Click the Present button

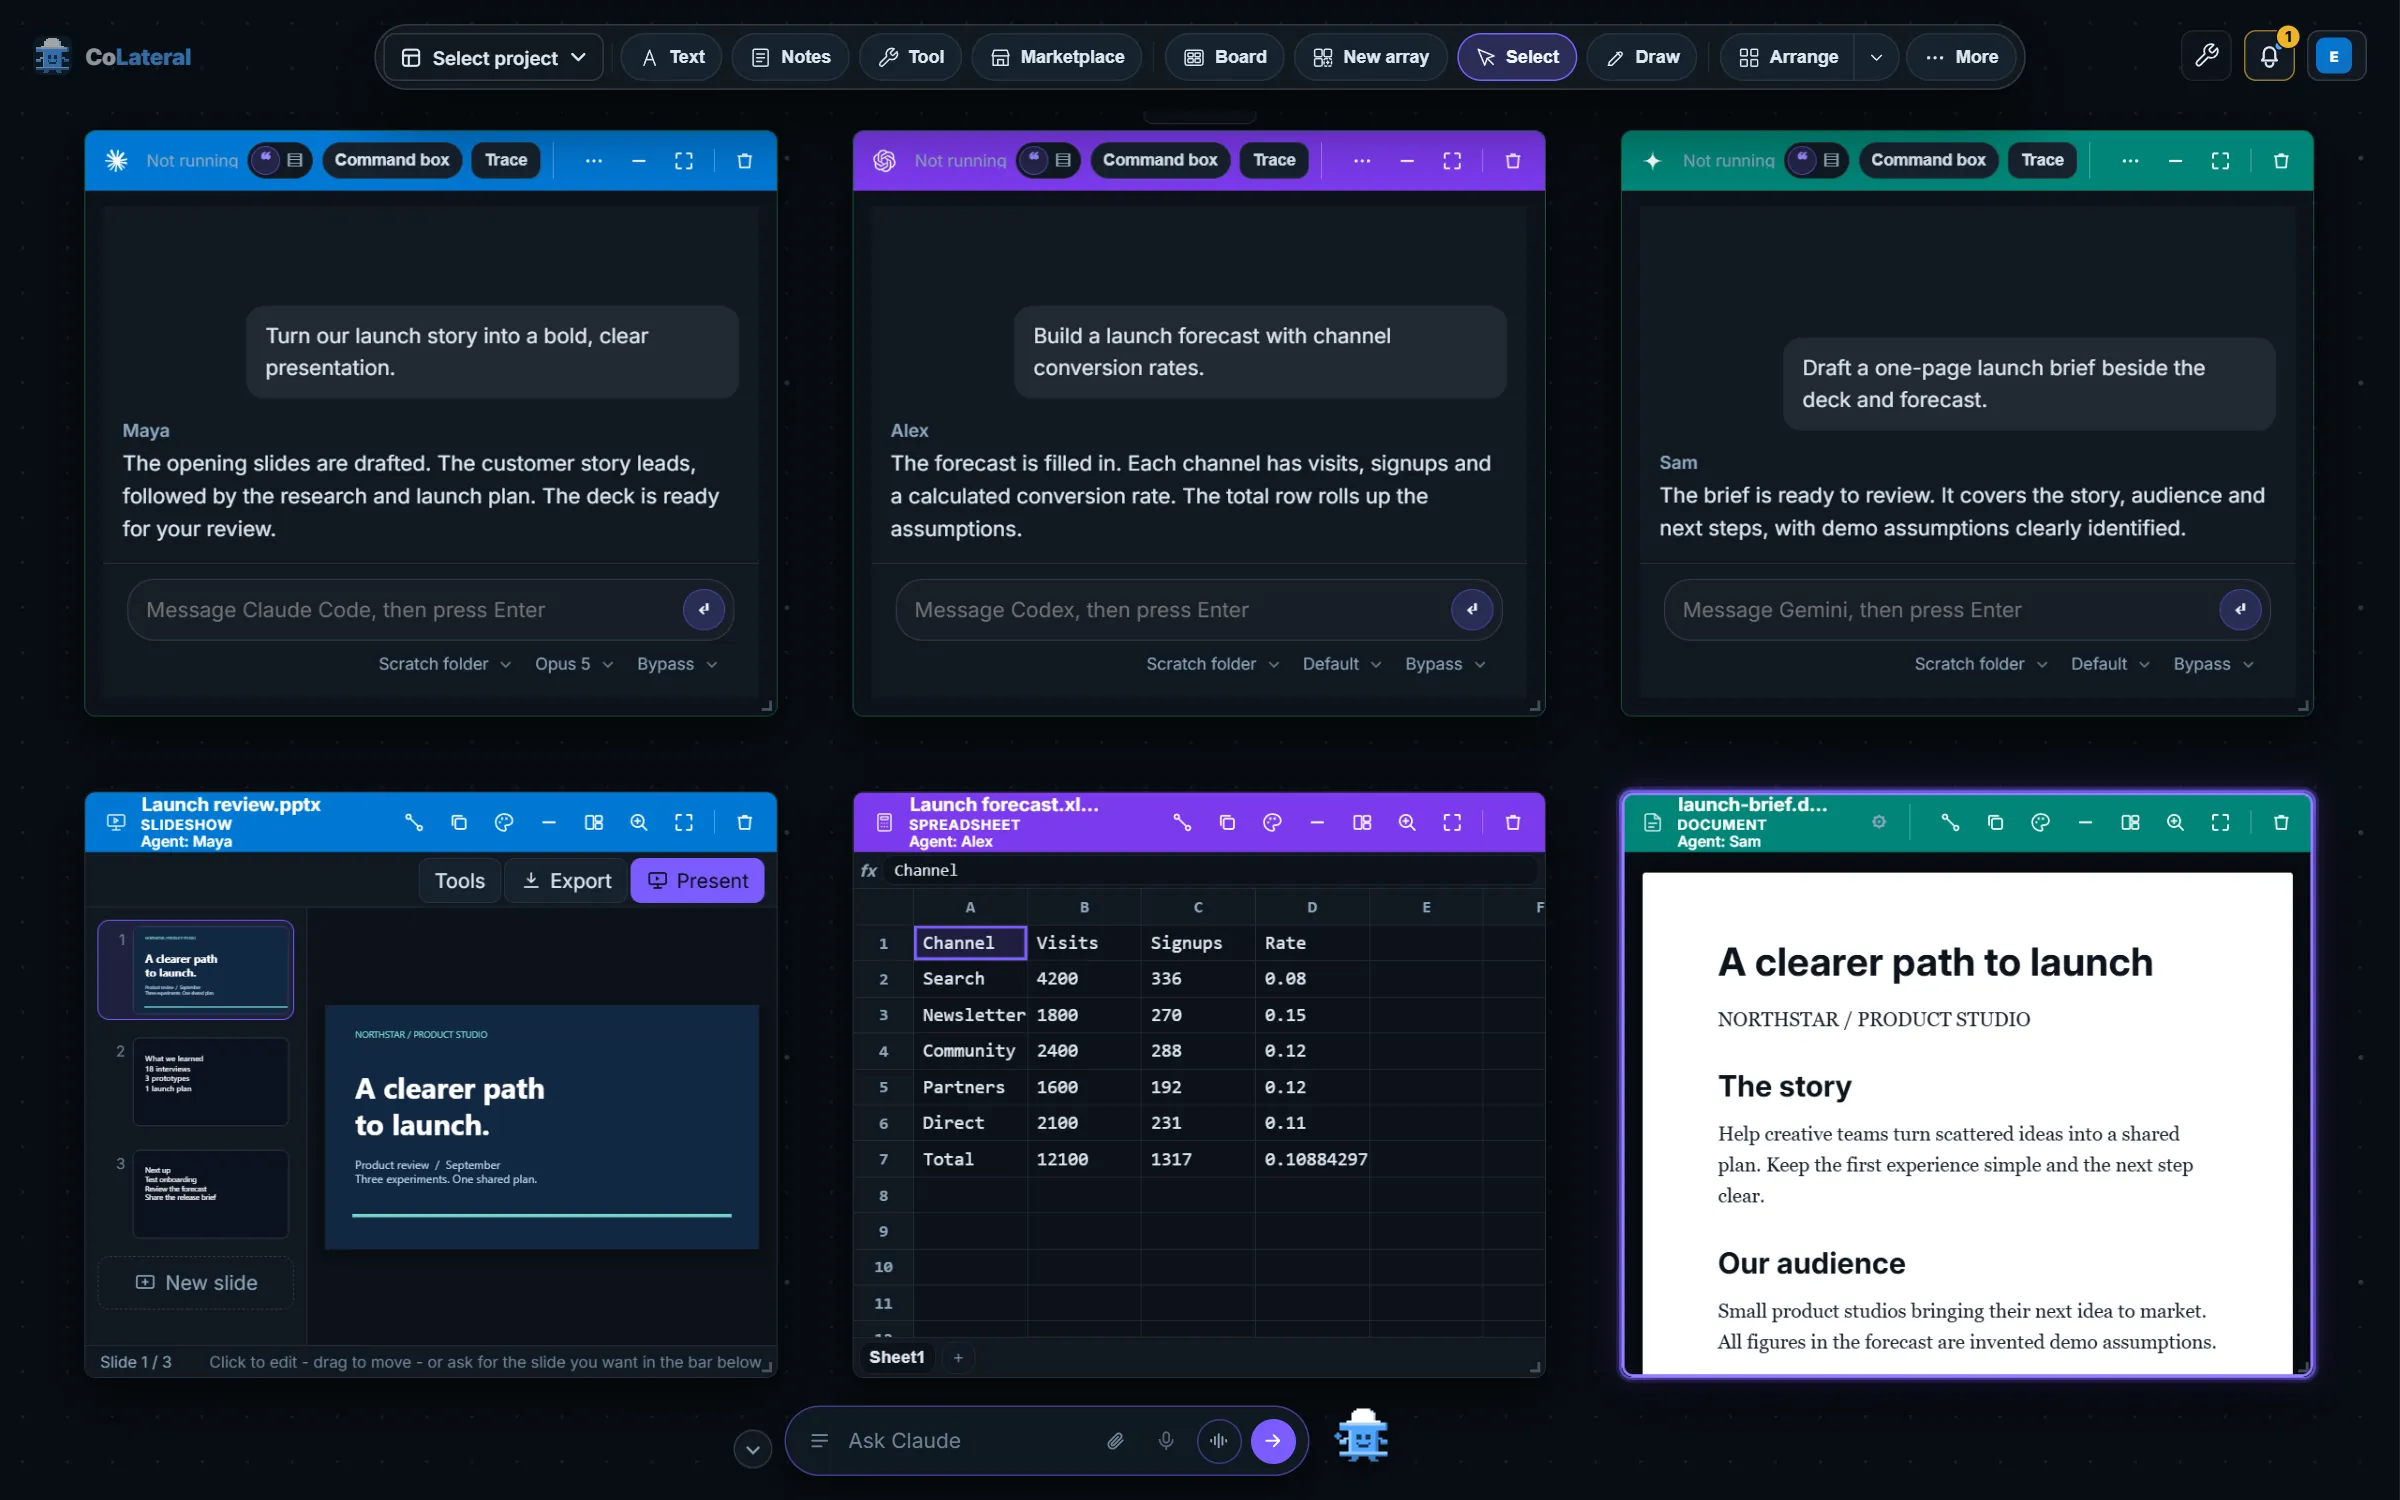click(x=697, y=880)
